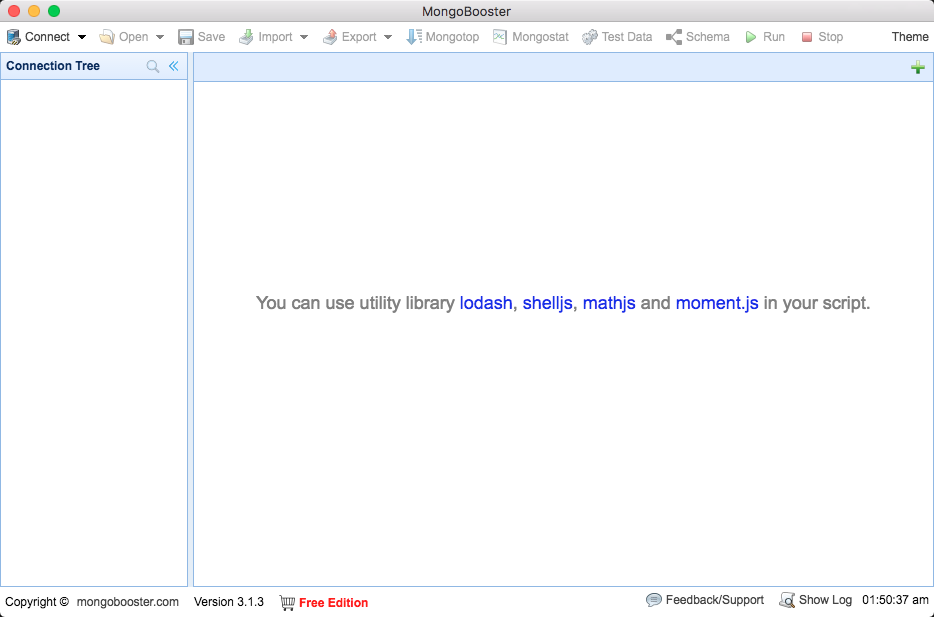Screen dimensions: 934x617
Task: Search the Connection Tree with magnifier icon
Action: (x=153, y=66)
